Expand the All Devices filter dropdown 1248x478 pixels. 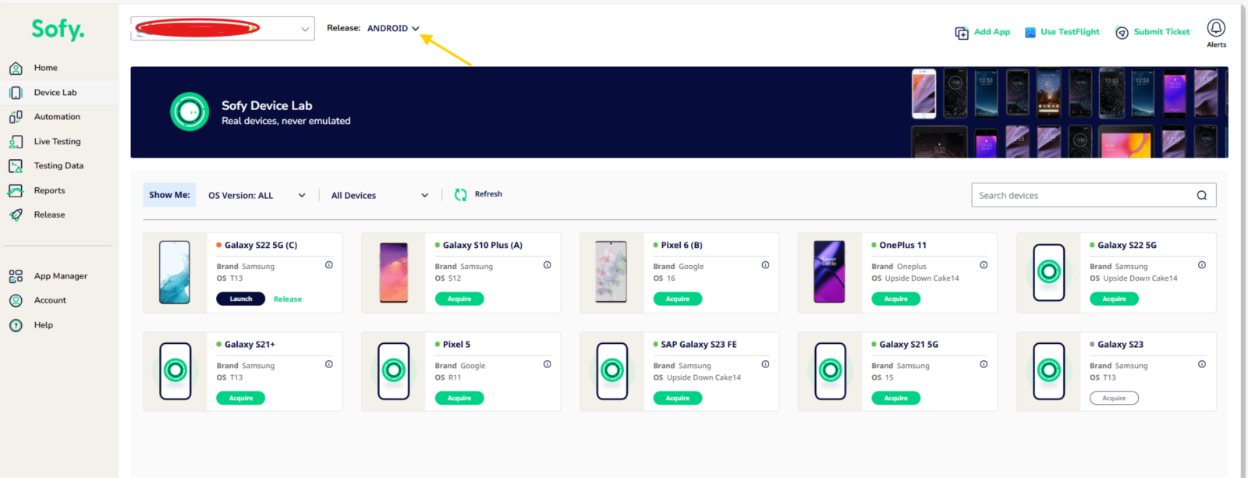click(x=380, y=195)
